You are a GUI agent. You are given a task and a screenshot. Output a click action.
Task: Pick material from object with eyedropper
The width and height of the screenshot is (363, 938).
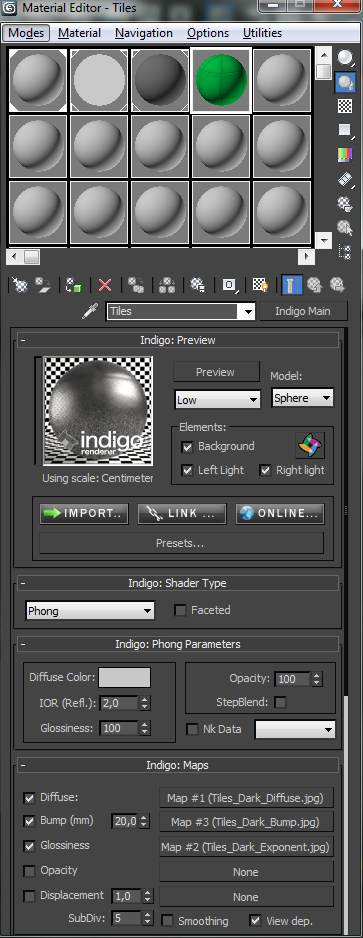(x=90, y=312)
